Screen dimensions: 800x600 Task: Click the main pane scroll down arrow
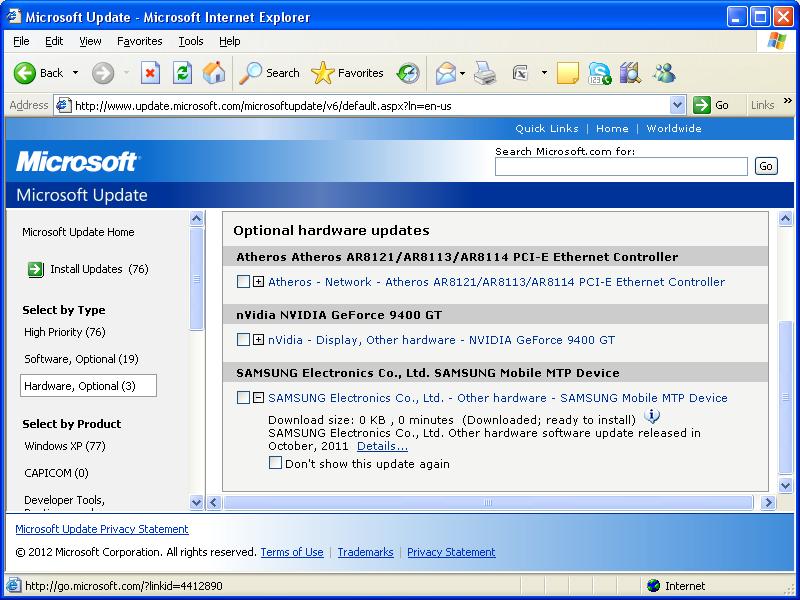785,486
